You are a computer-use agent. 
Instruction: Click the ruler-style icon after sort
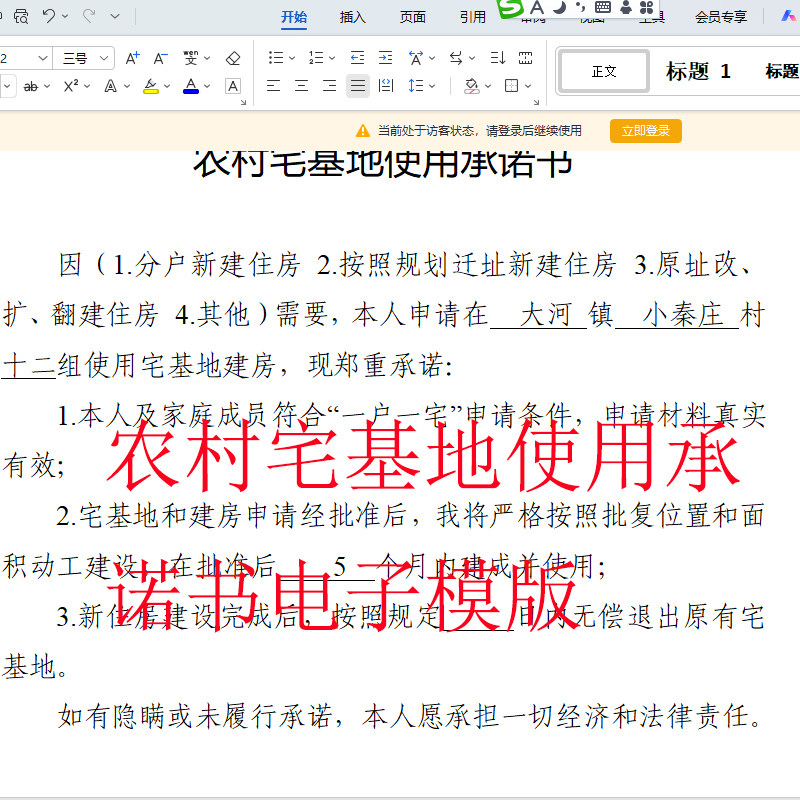pyautogui.click(x=526, y=58)
